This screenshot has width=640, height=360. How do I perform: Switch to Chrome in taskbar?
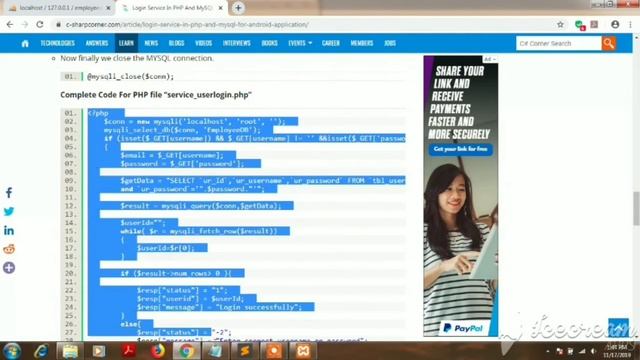[187, 351]
